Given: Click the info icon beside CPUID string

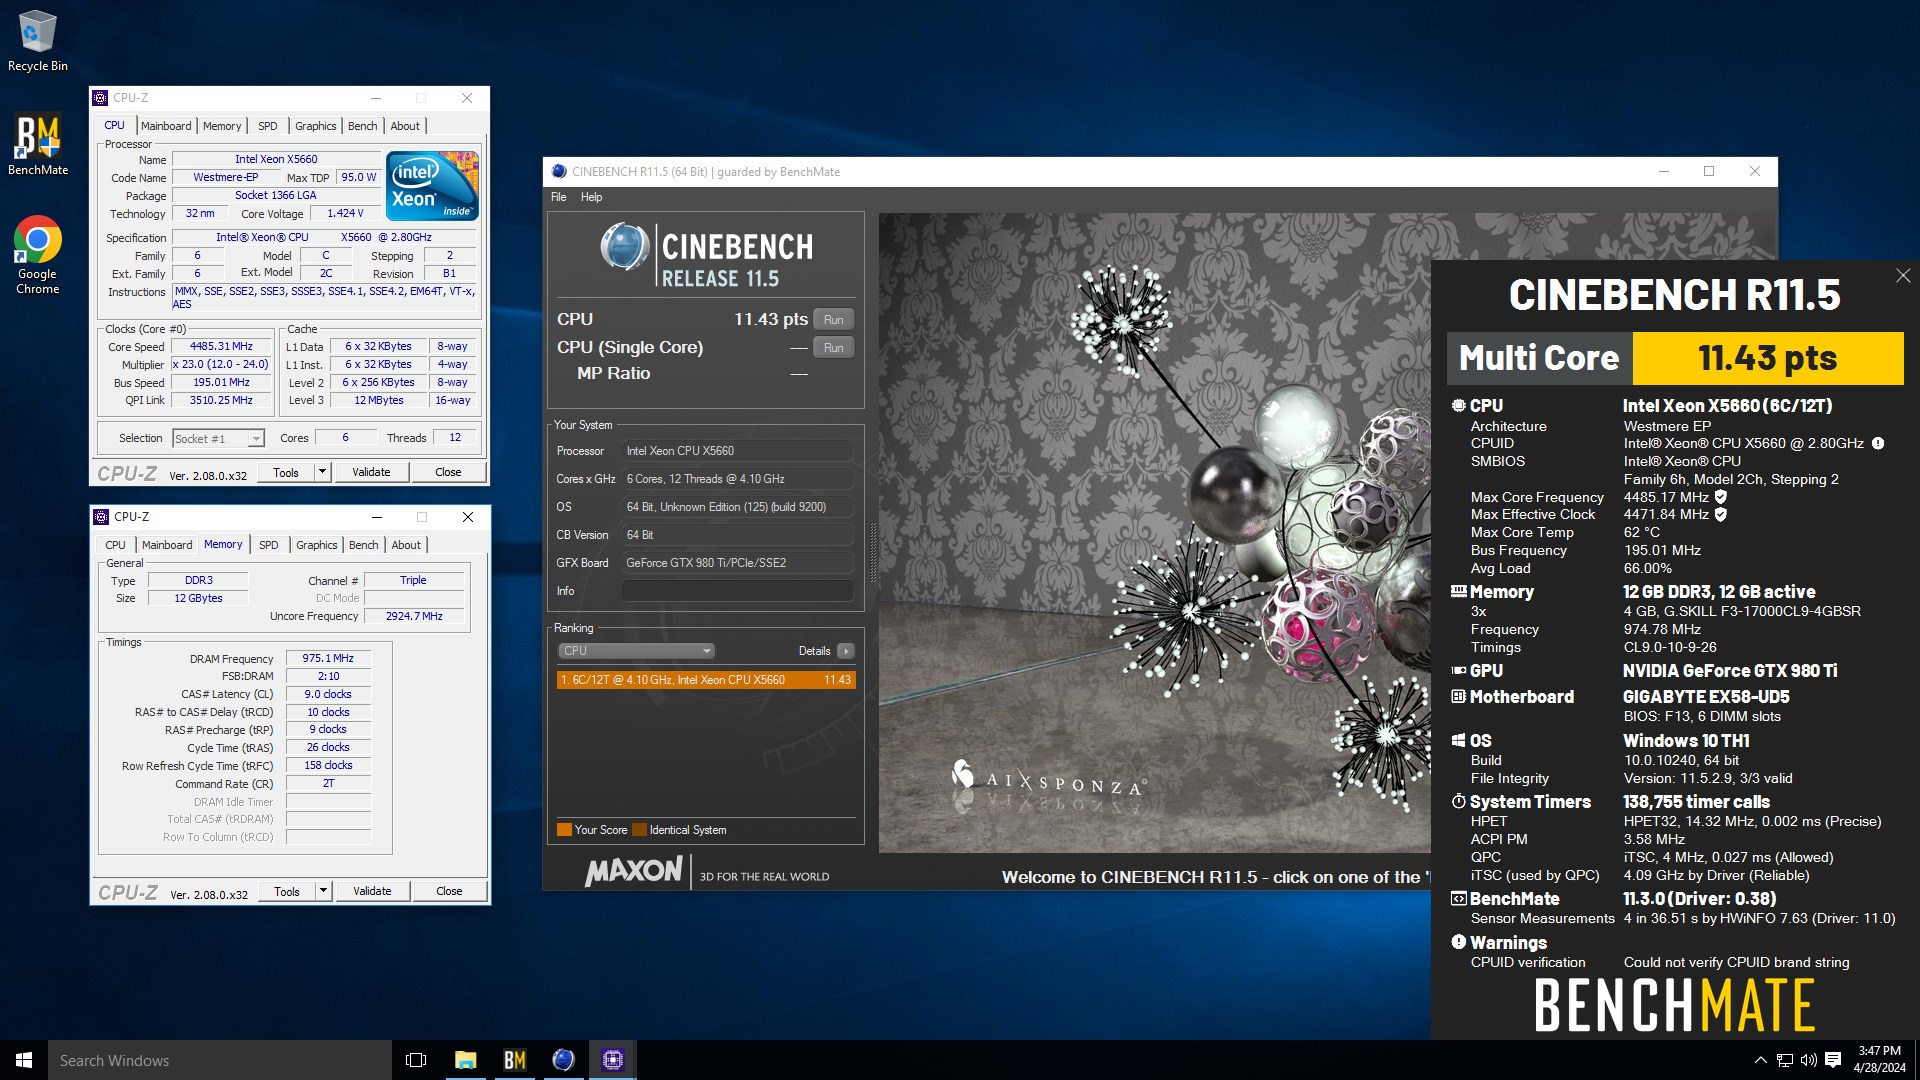Looking at the screenshot, I should (x=1878, y=443).
